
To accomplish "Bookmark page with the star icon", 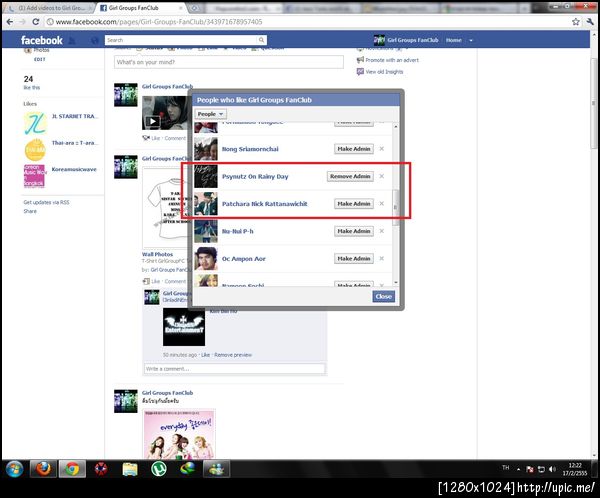I will tap(576, 22).
